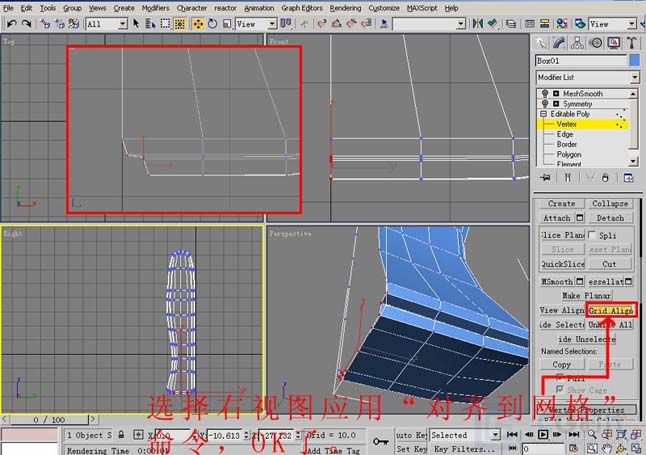Activate the Select and Scale tool

click(227, 24)
